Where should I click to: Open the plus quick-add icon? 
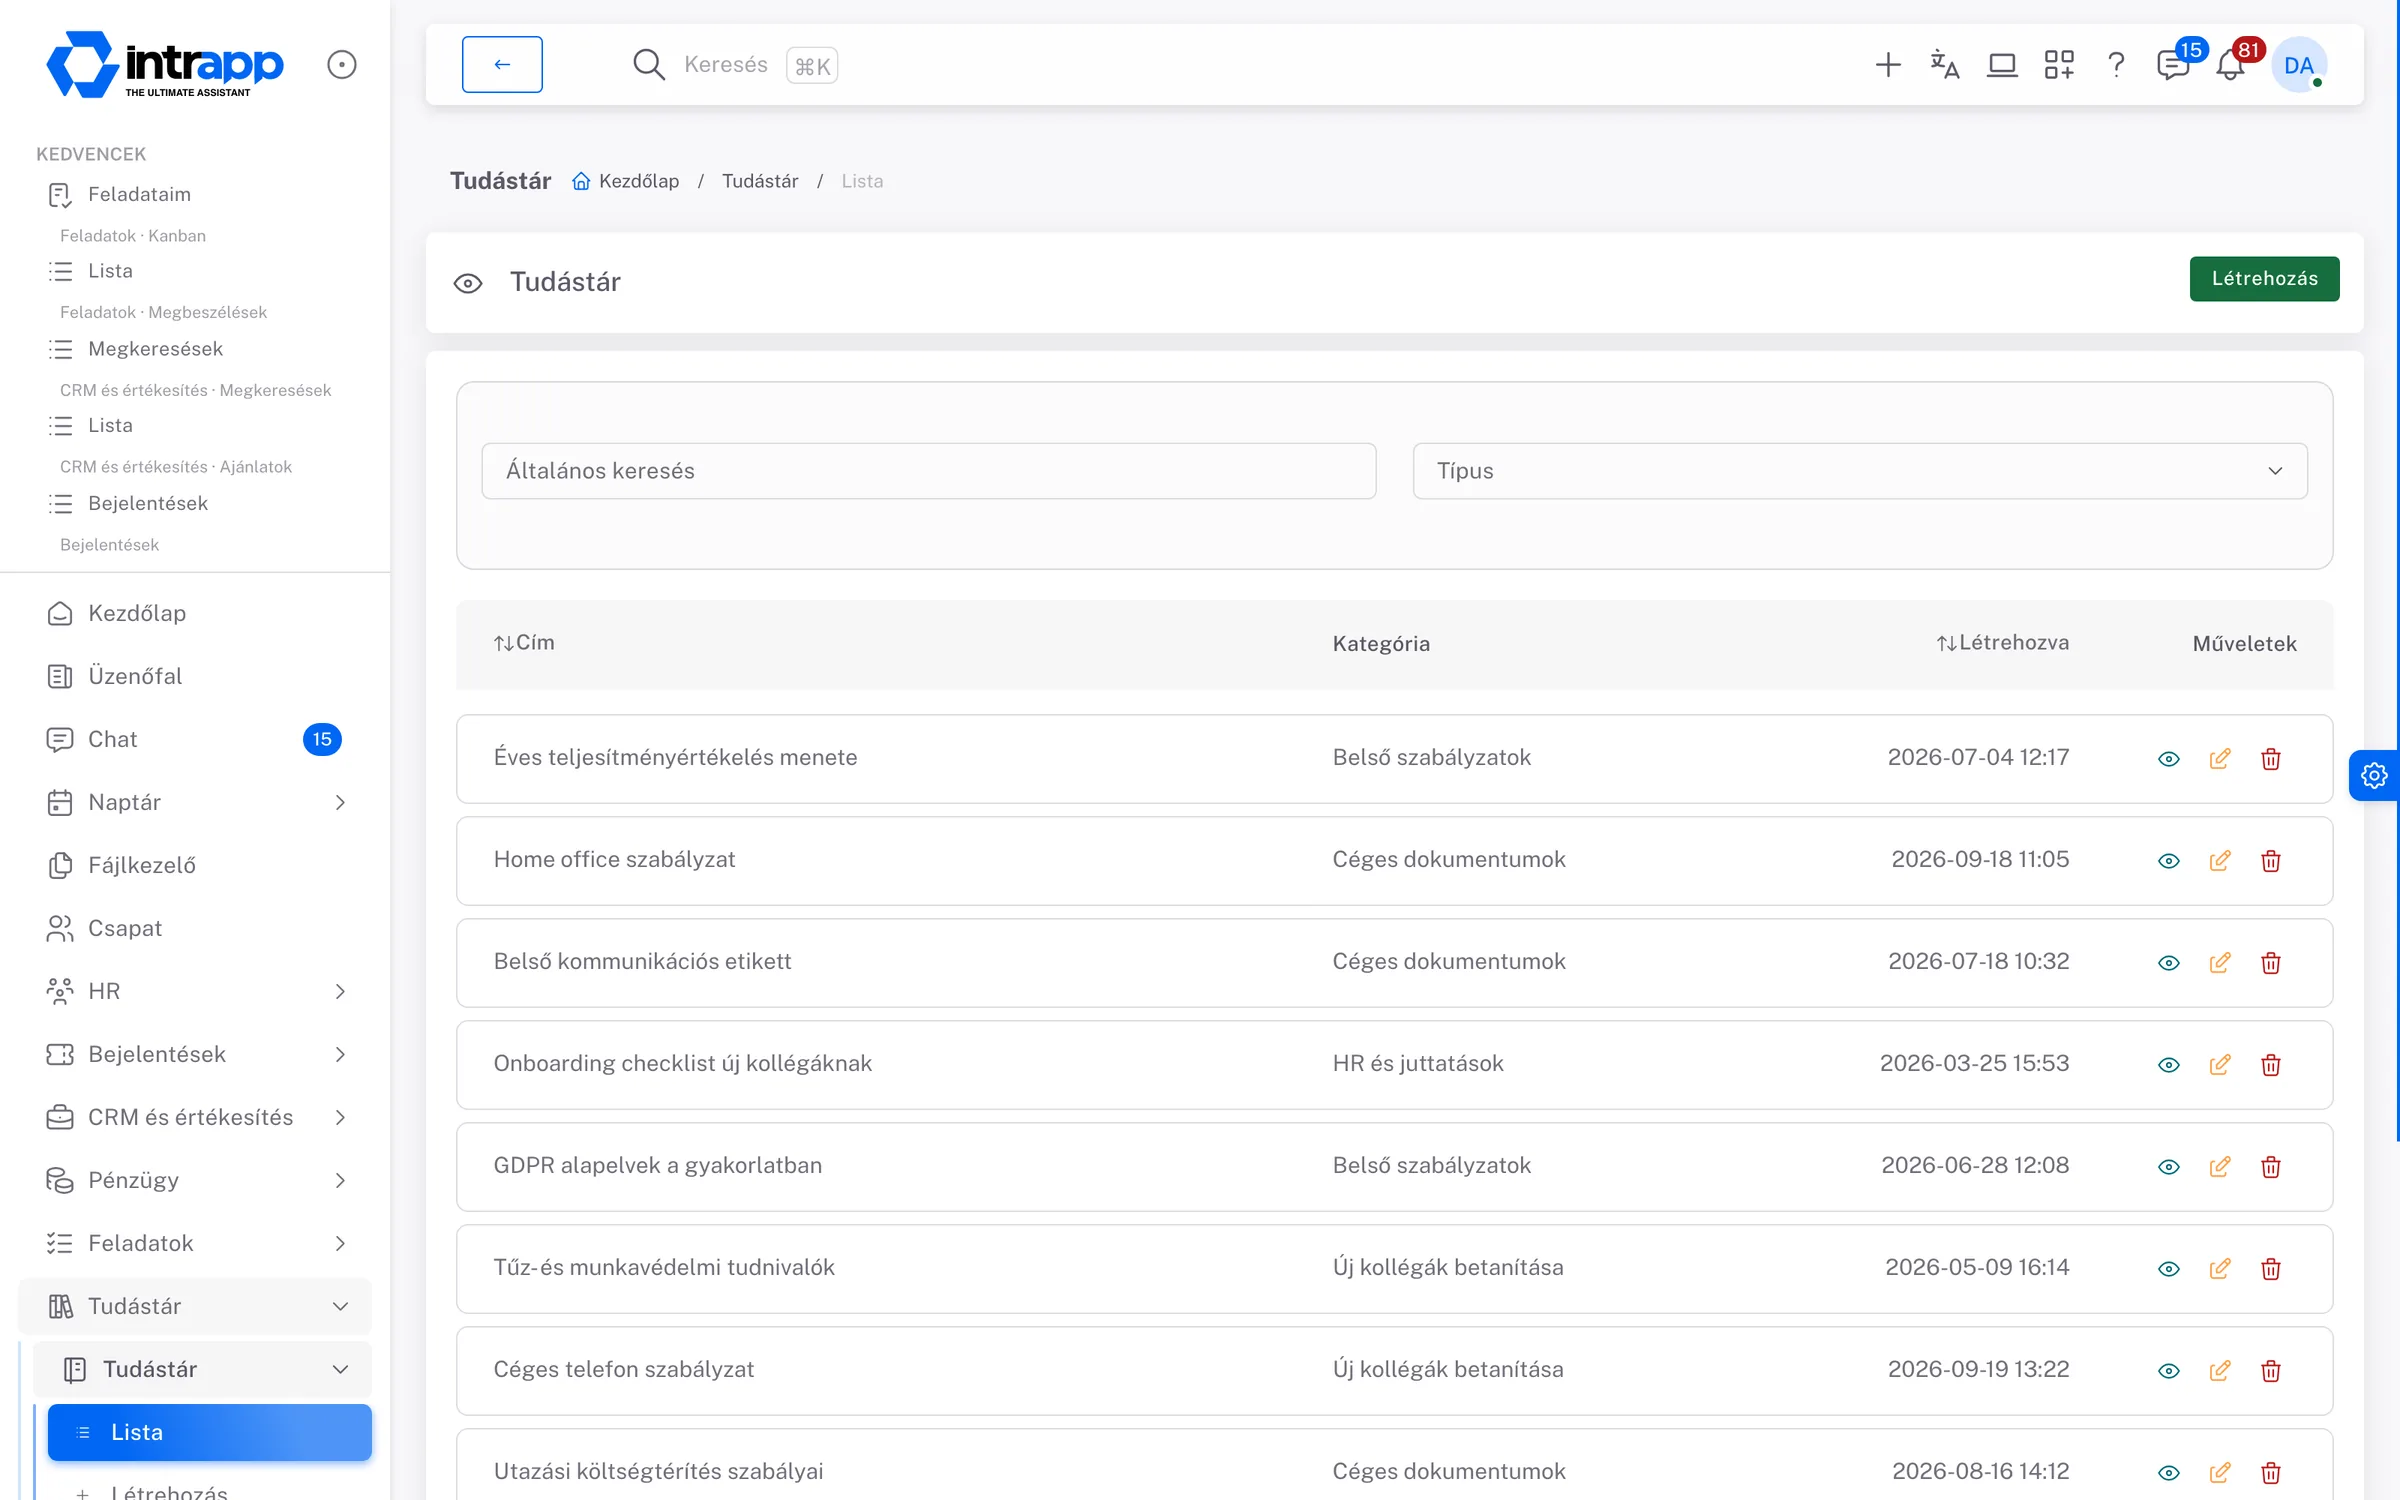[1887, 65]
